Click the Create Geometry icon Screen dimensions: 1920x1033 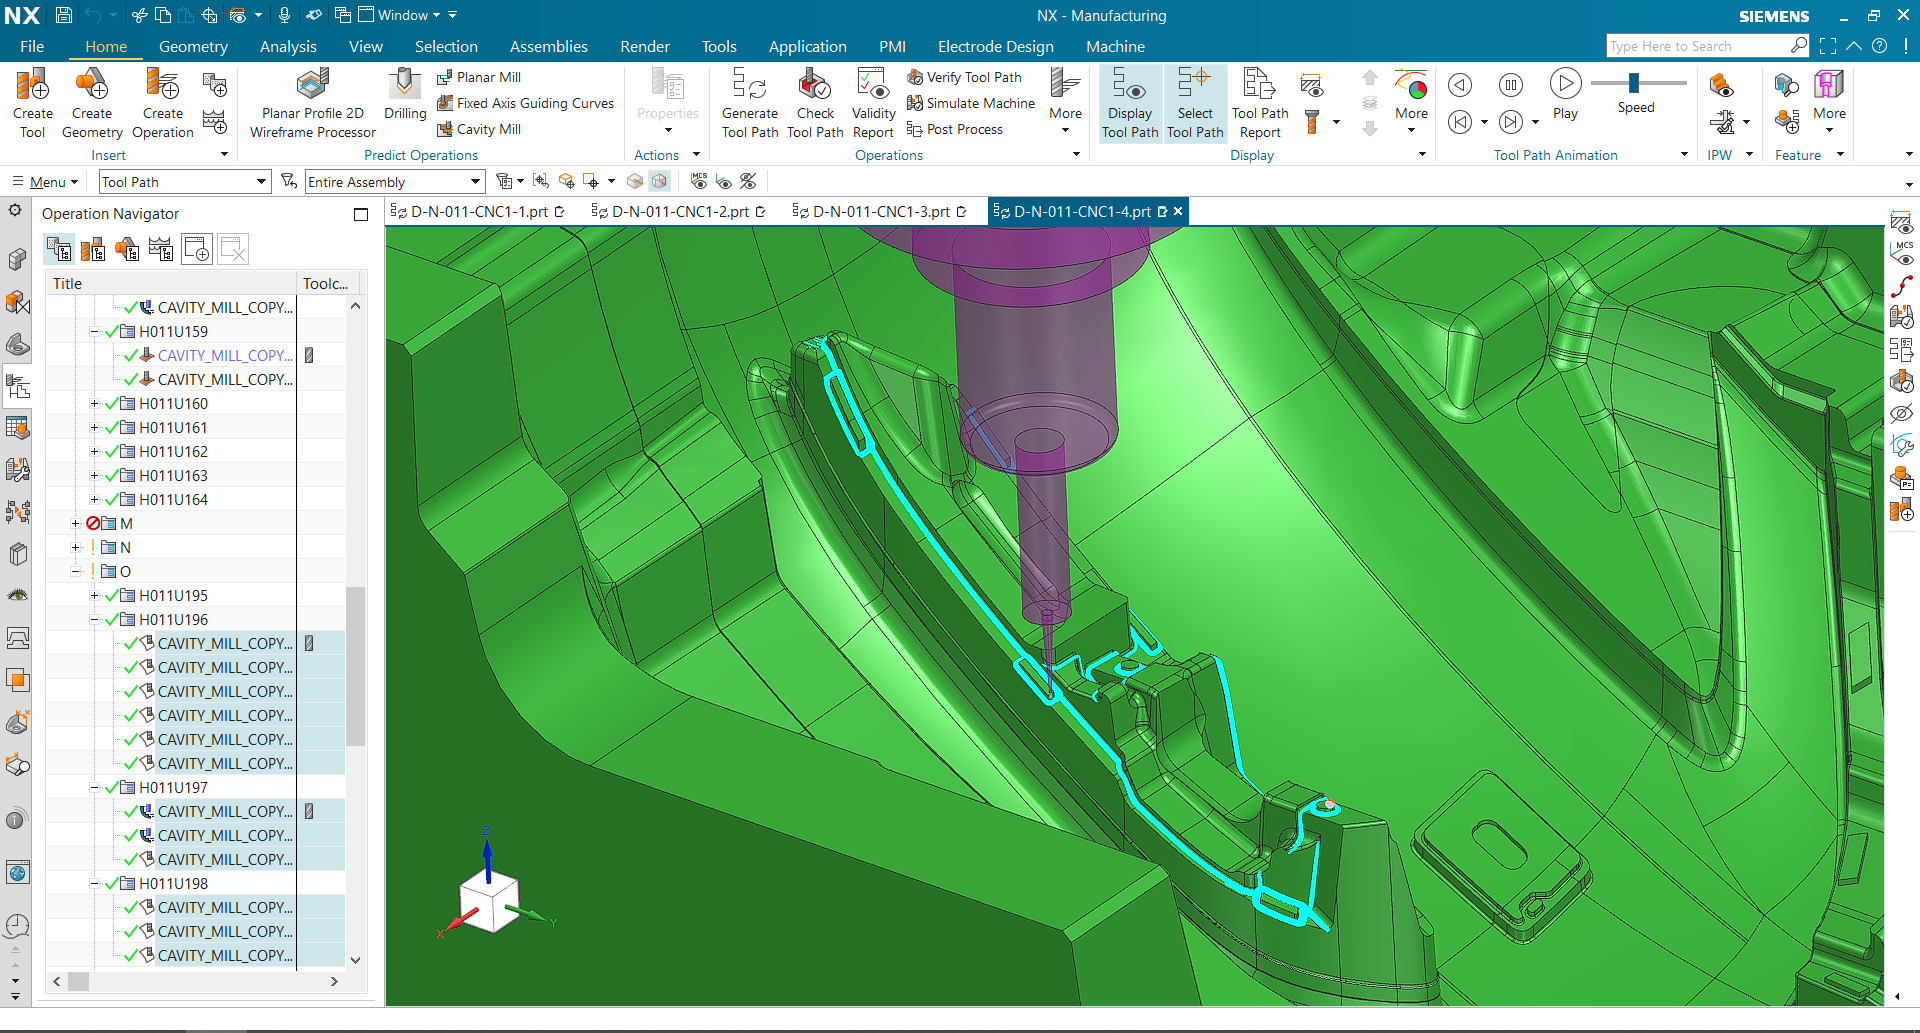click(92, 103)
